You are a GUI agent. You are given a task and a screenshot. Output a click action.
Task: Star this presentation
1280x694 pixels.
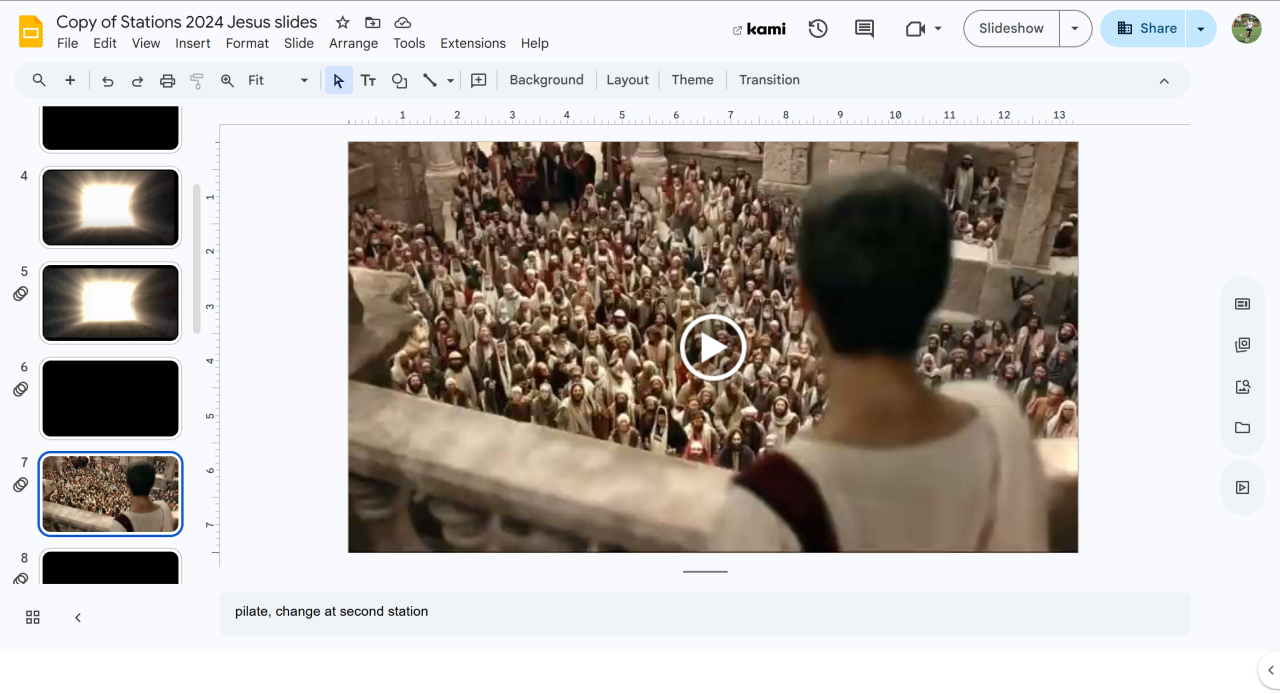343,22
